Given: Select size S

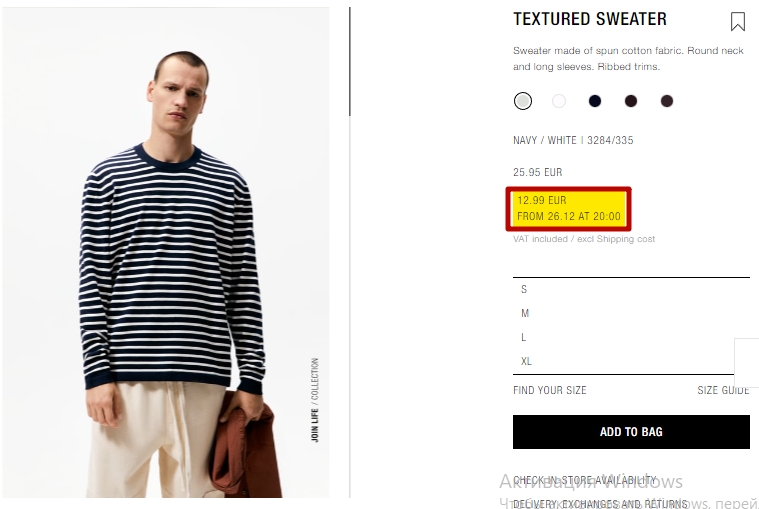Looking at the screenshot, I should (x=631, y=289).
